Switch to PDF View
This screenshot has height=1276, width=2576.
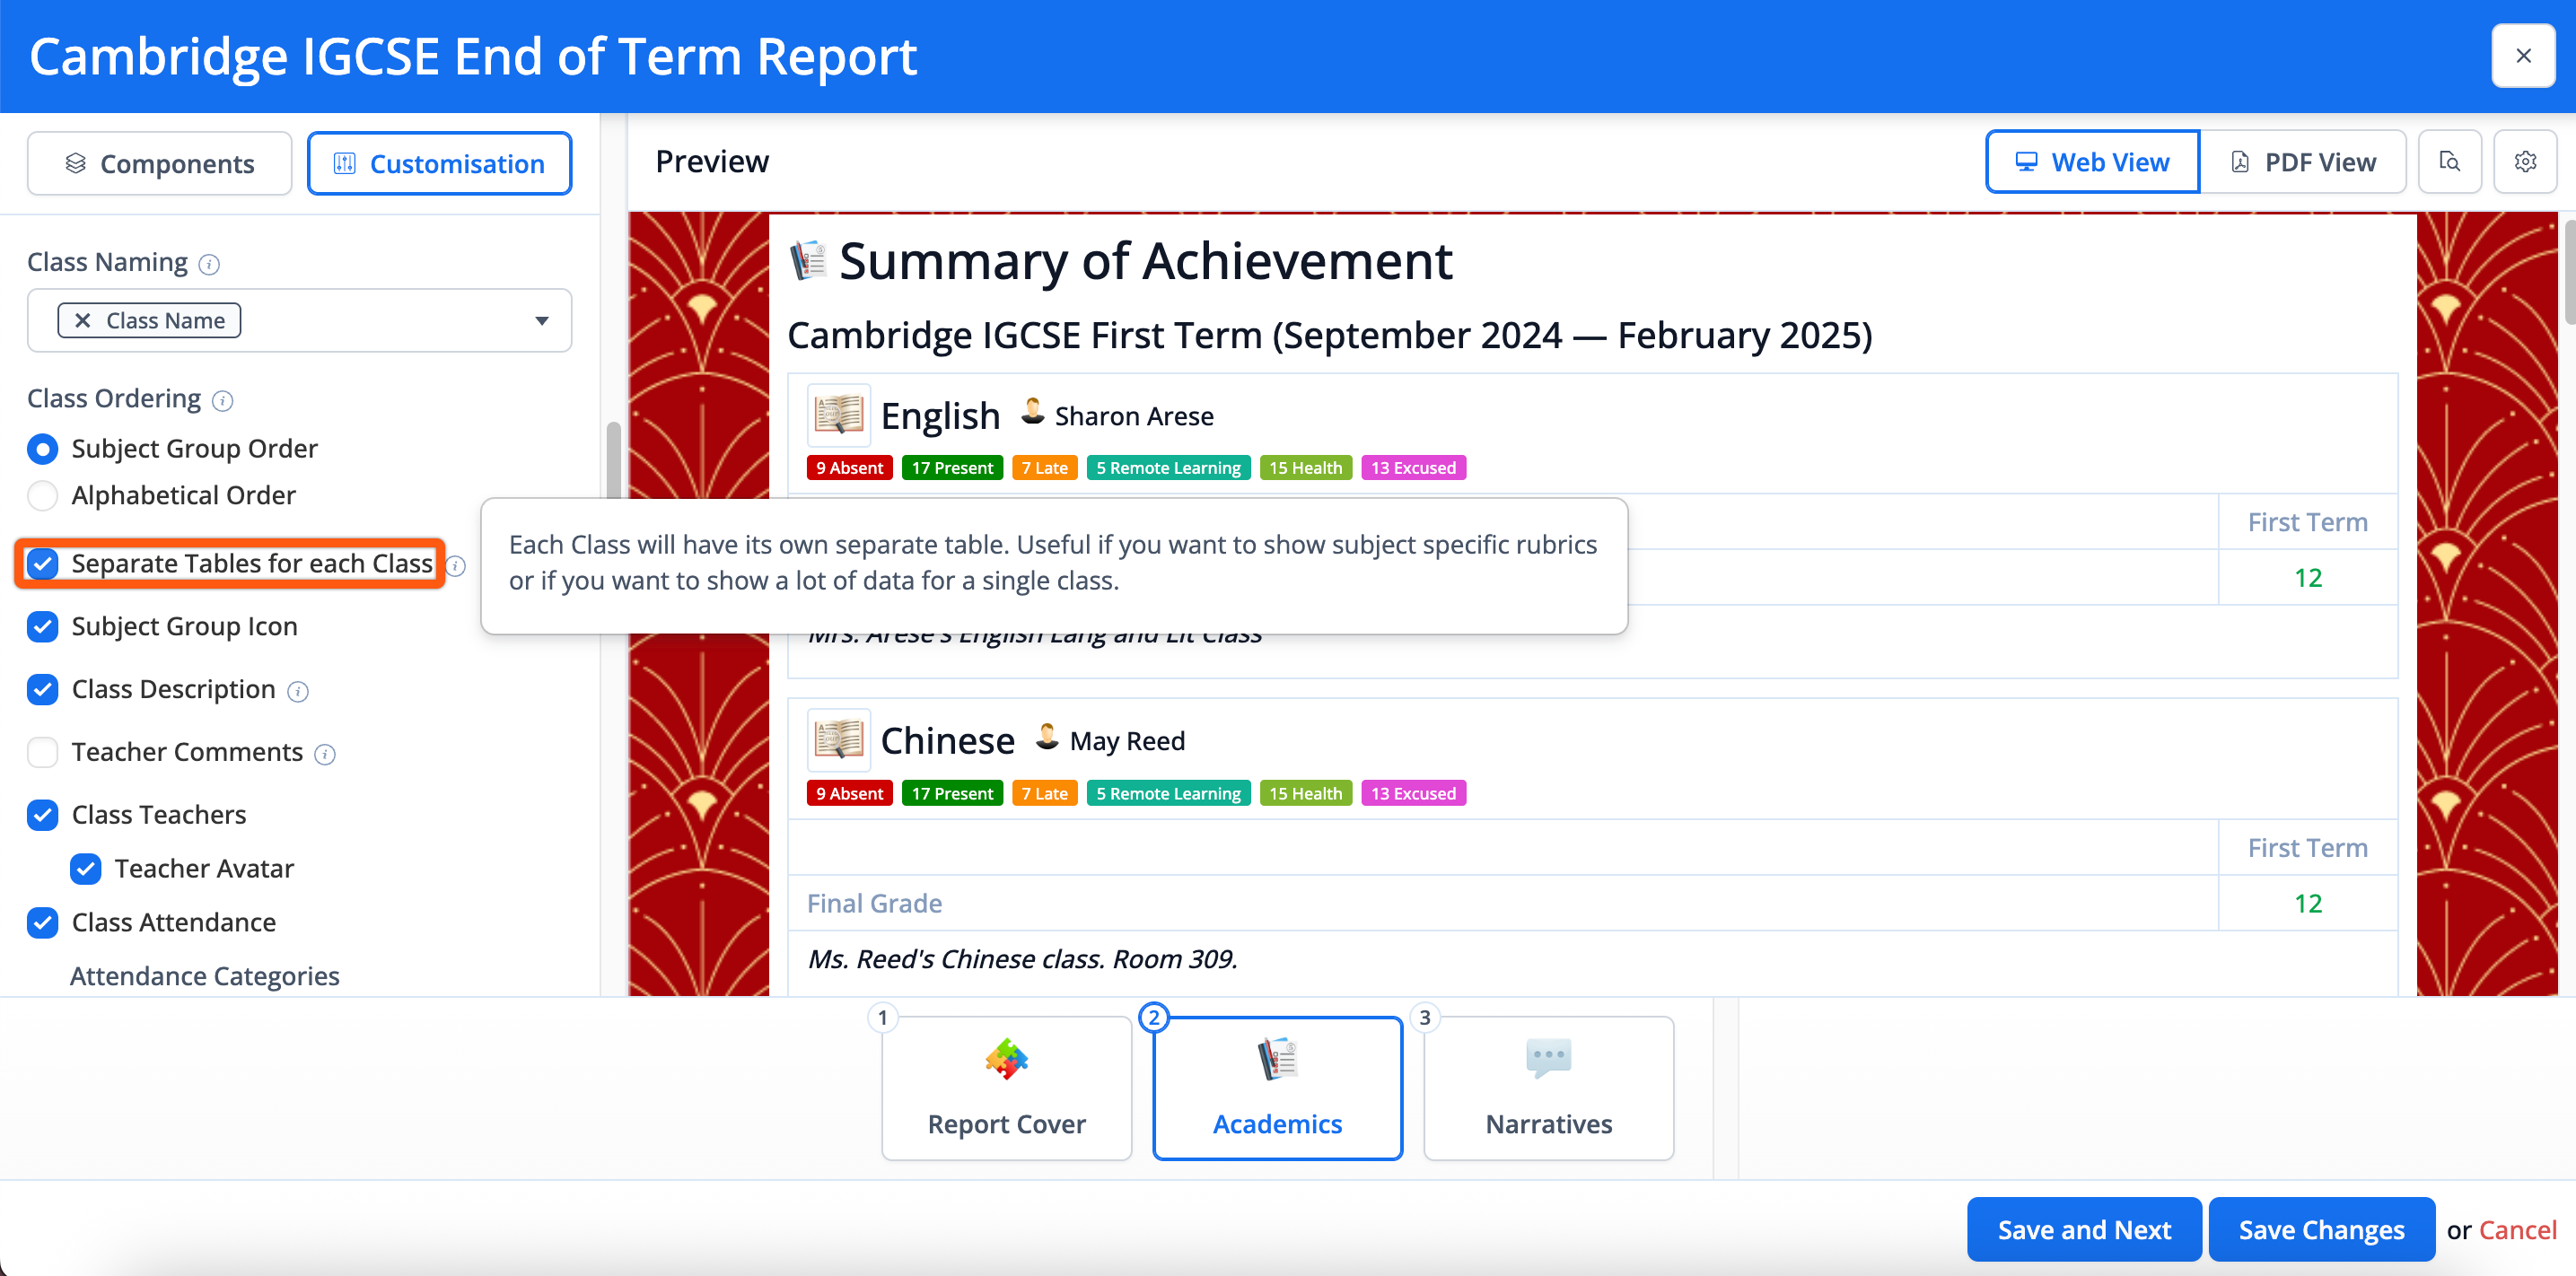pyautogui.click(x=2302, y=162)
